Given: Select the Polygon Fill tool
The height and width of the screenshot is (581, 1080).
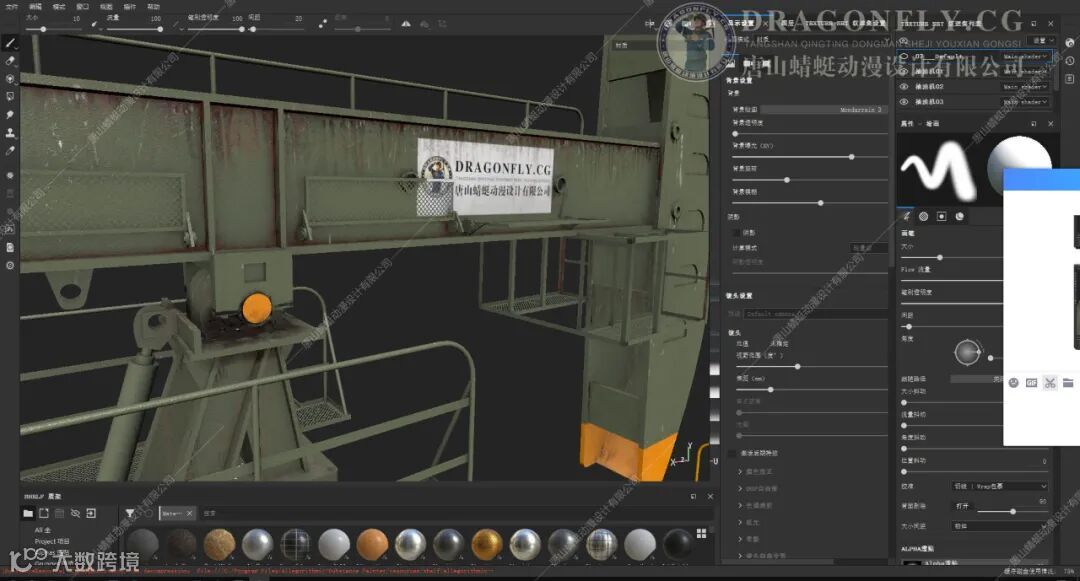Looking at the screenshot, I should point(10,96).
